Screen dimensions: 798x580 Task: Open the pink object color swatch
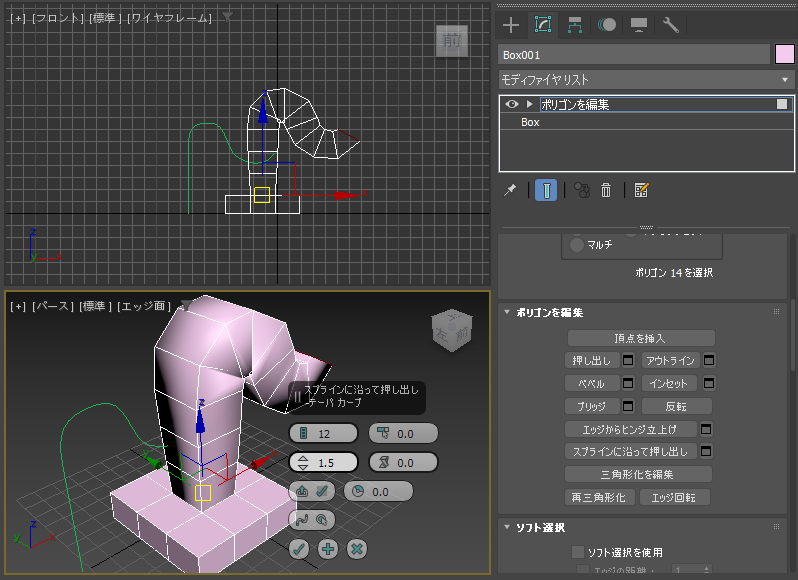784,55
